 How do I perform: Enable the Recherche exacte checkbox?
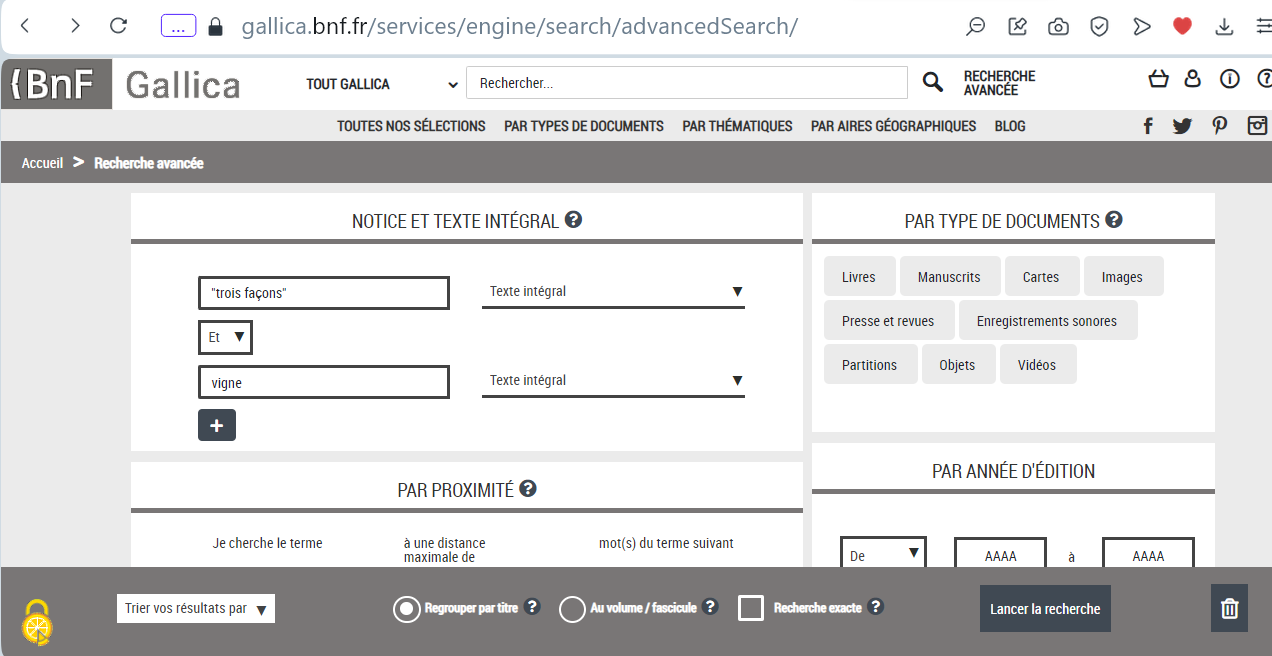click(751, 608)
